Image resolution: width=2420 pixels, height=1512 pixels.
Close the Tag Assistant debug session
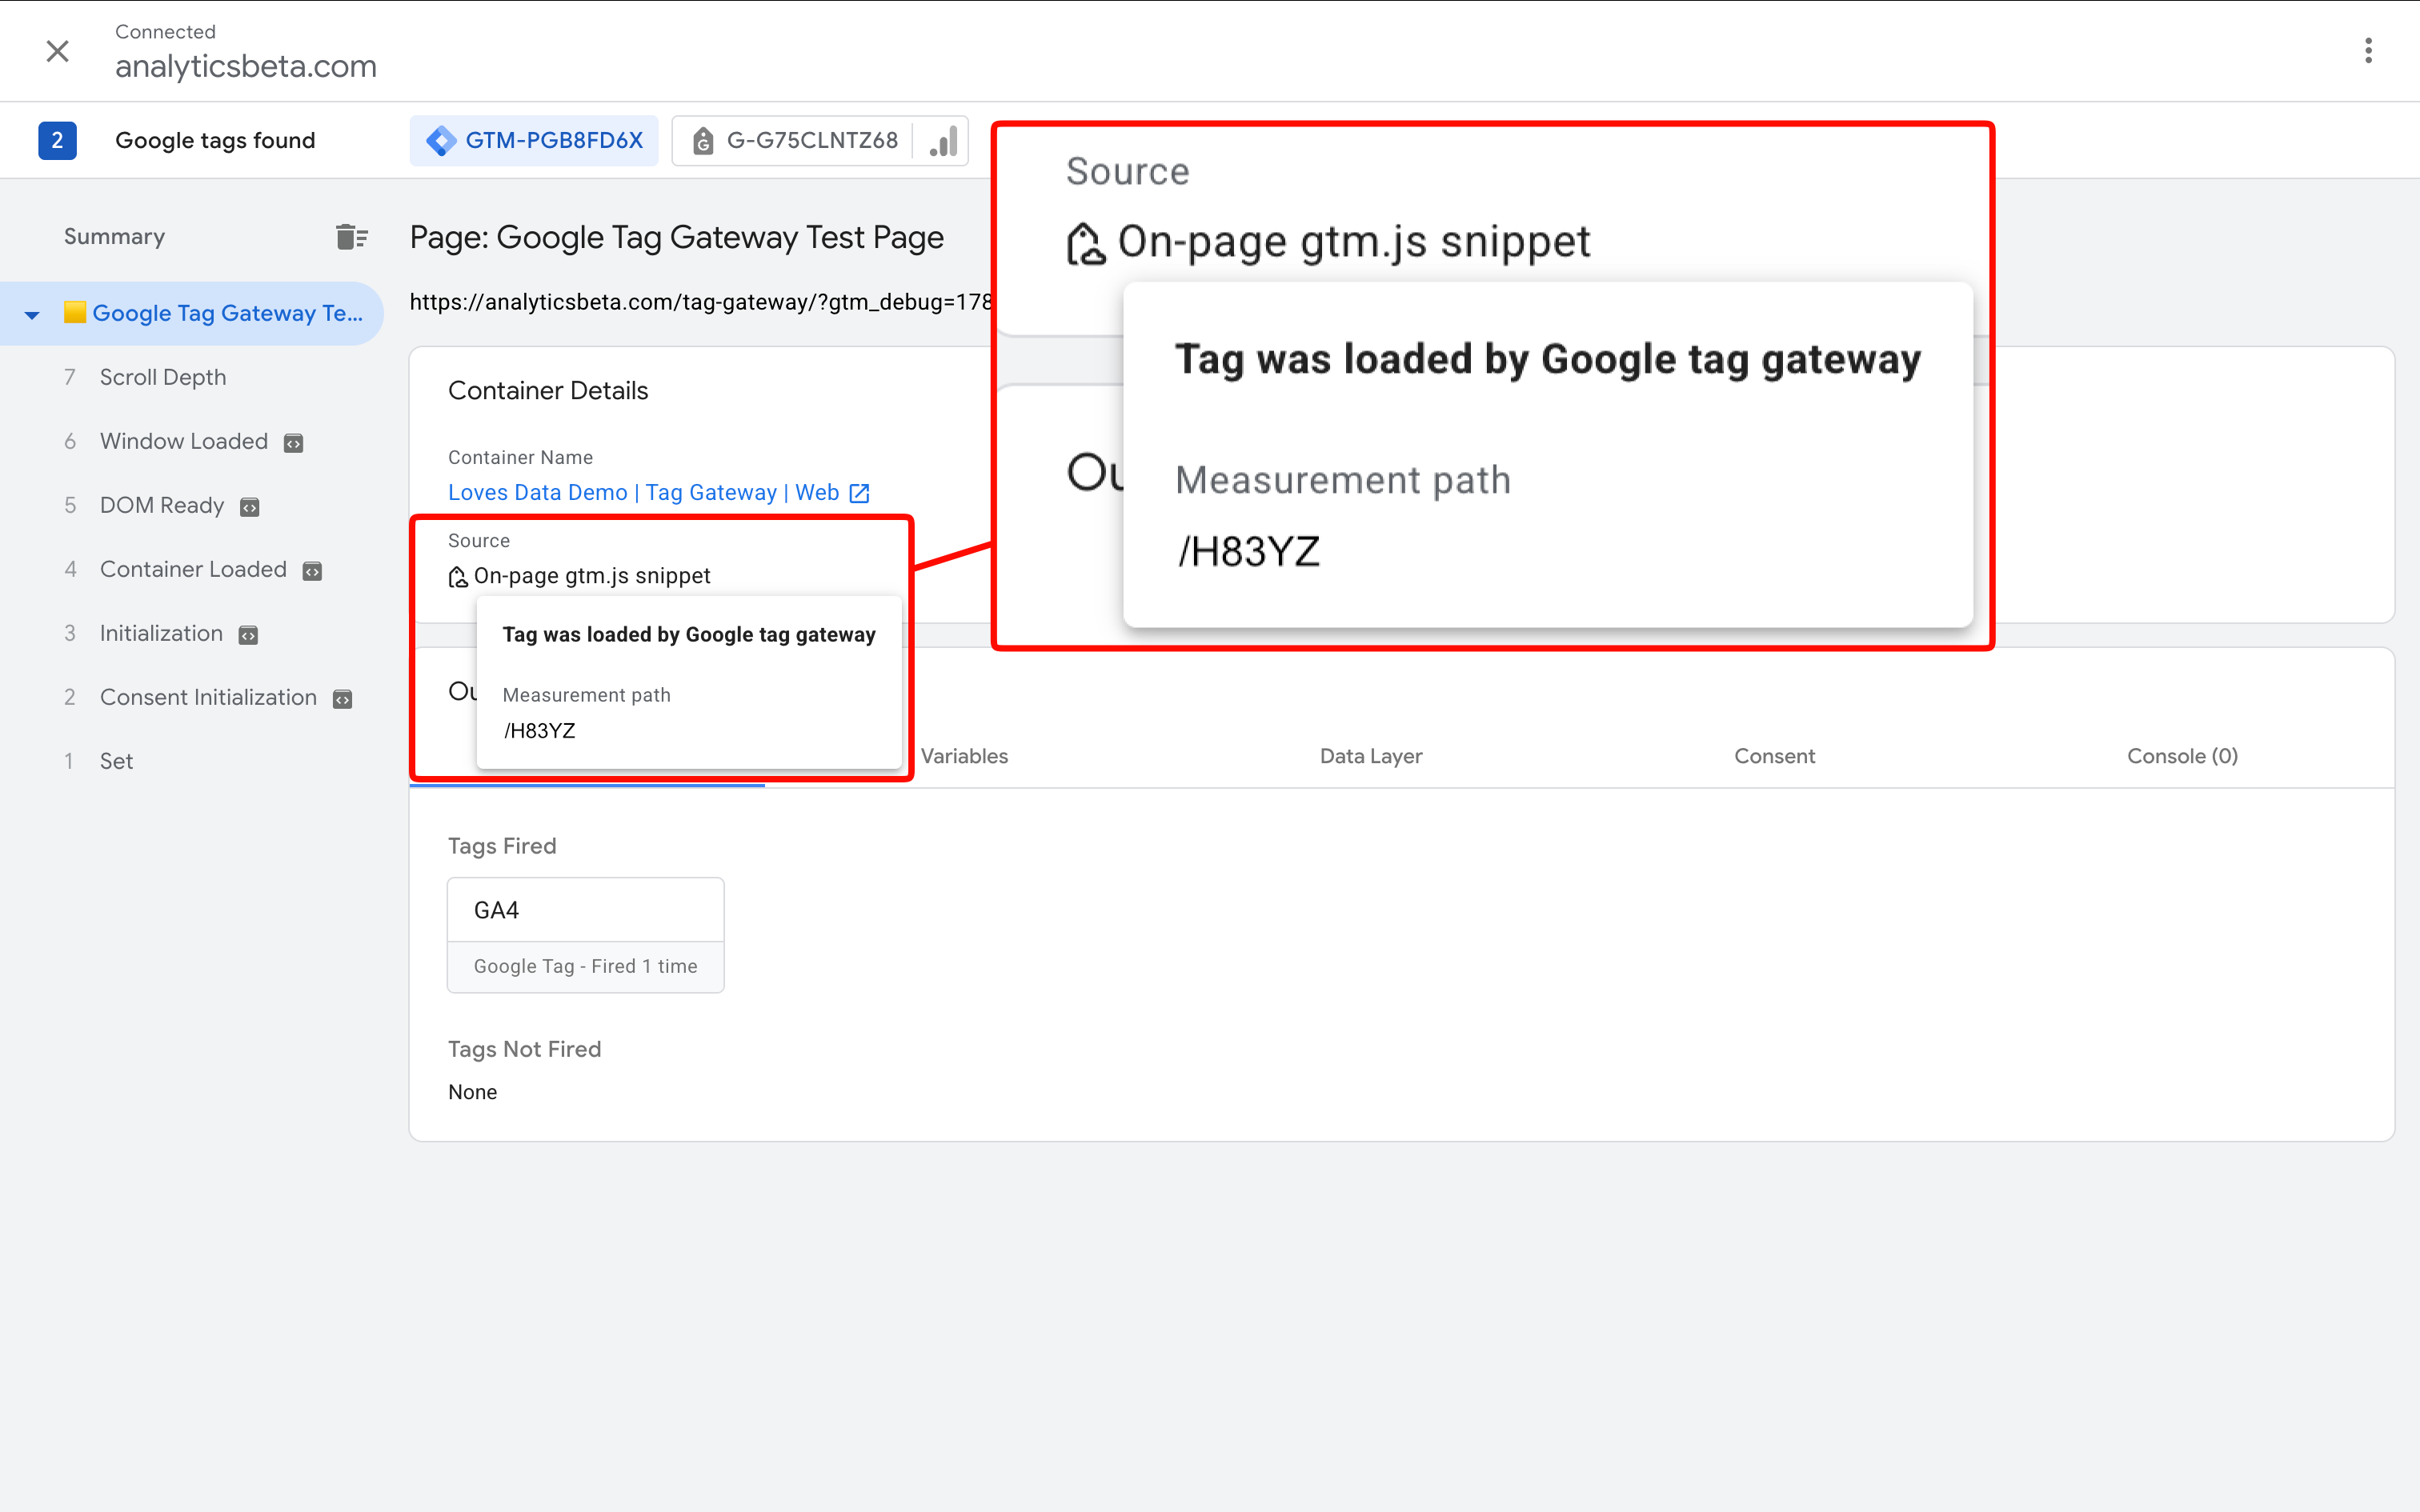(x=58, y=51)
